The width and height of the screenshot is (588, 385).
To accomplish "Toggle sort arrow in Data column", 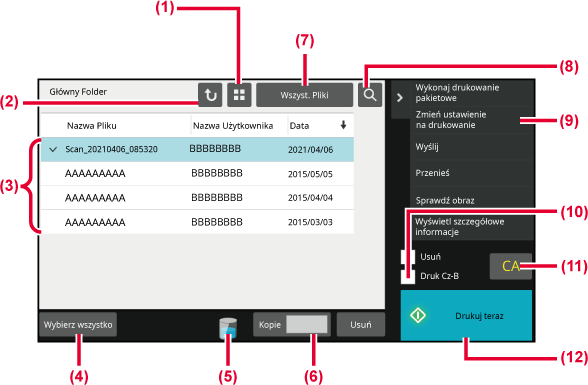I will [343, 125].
